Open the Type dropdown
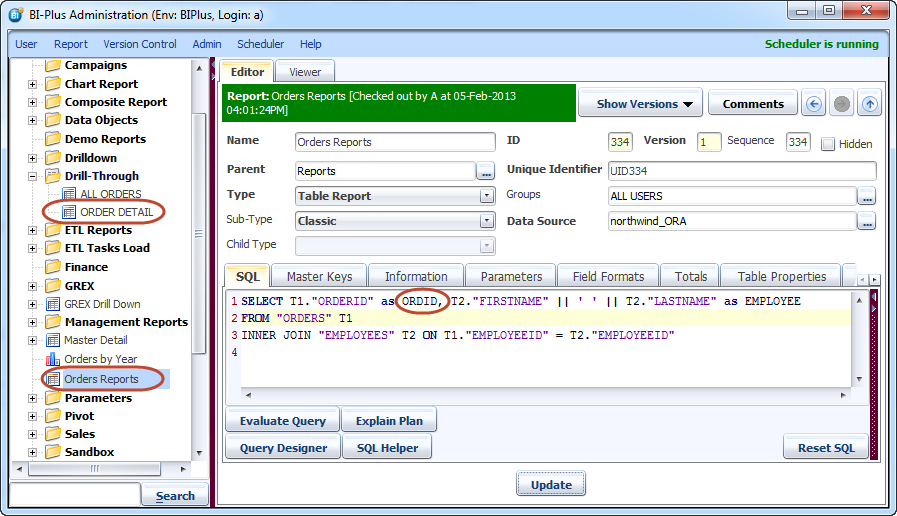 [487, 196]
